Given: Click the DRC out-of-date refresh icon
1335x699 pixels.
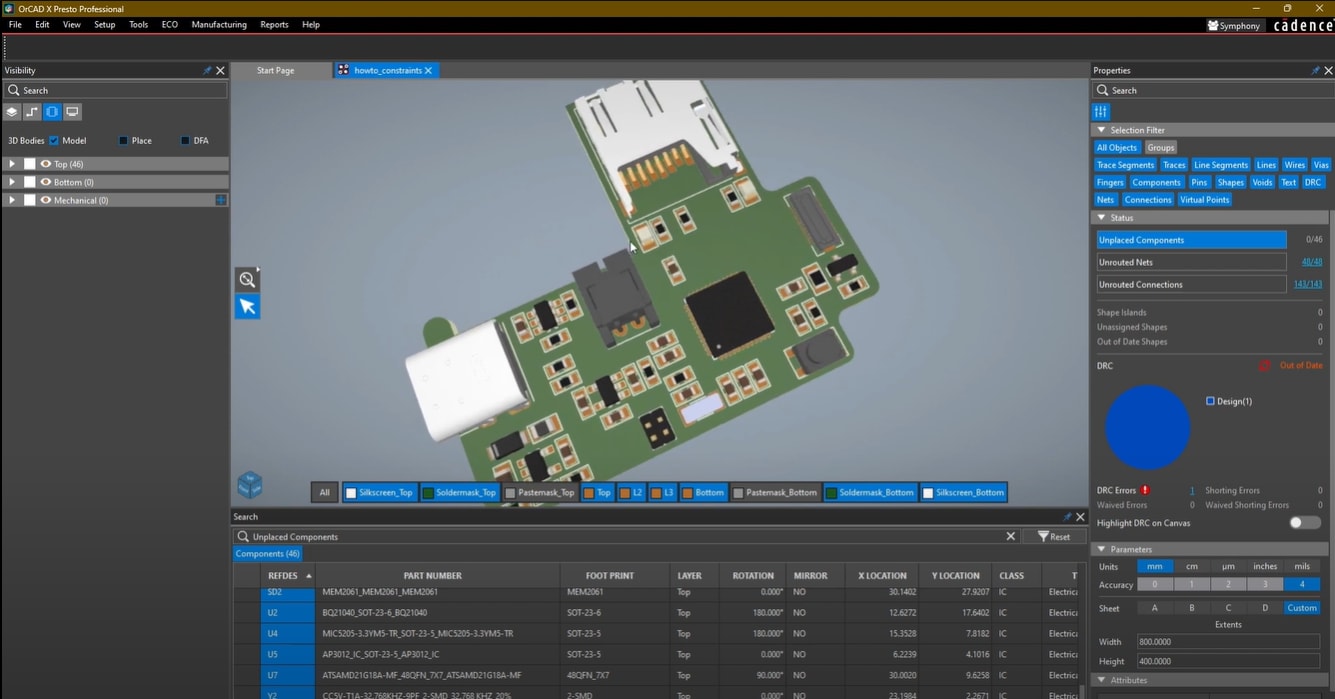Looking at the screenshot, I should point(1265,366).
